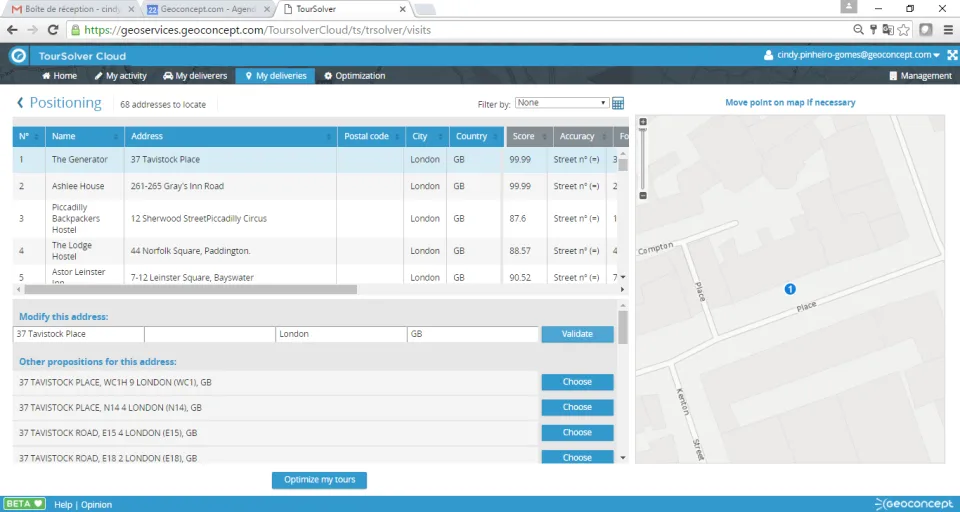Click address 261-265 Gray's Inn Road
The image size is (960, 512).
(178, 186)
